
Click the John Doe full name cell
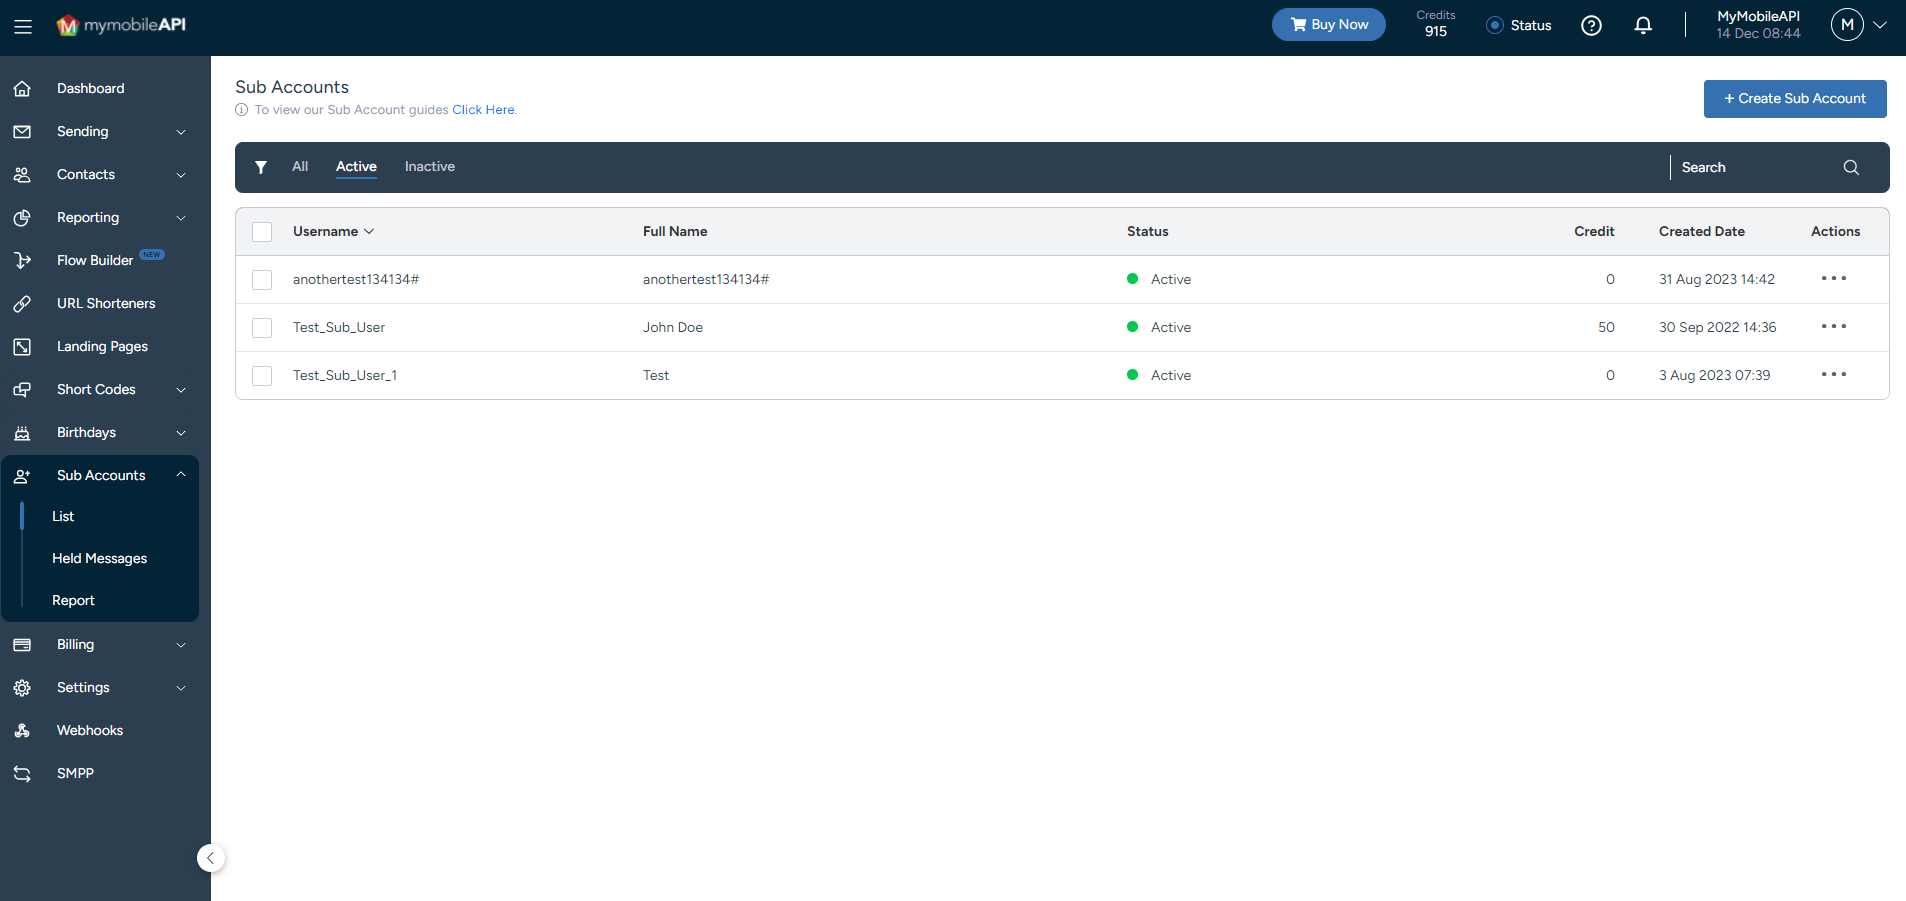(673, 327)
